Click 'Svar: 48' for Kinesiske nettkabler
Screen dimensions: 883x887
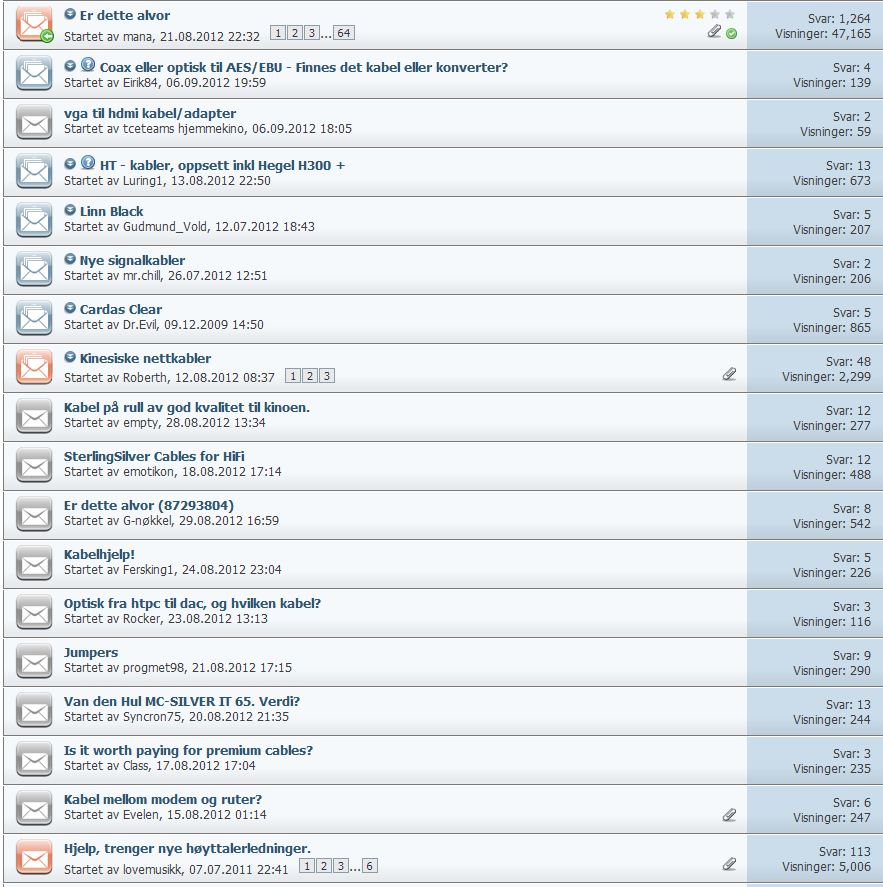coord(848,361)
